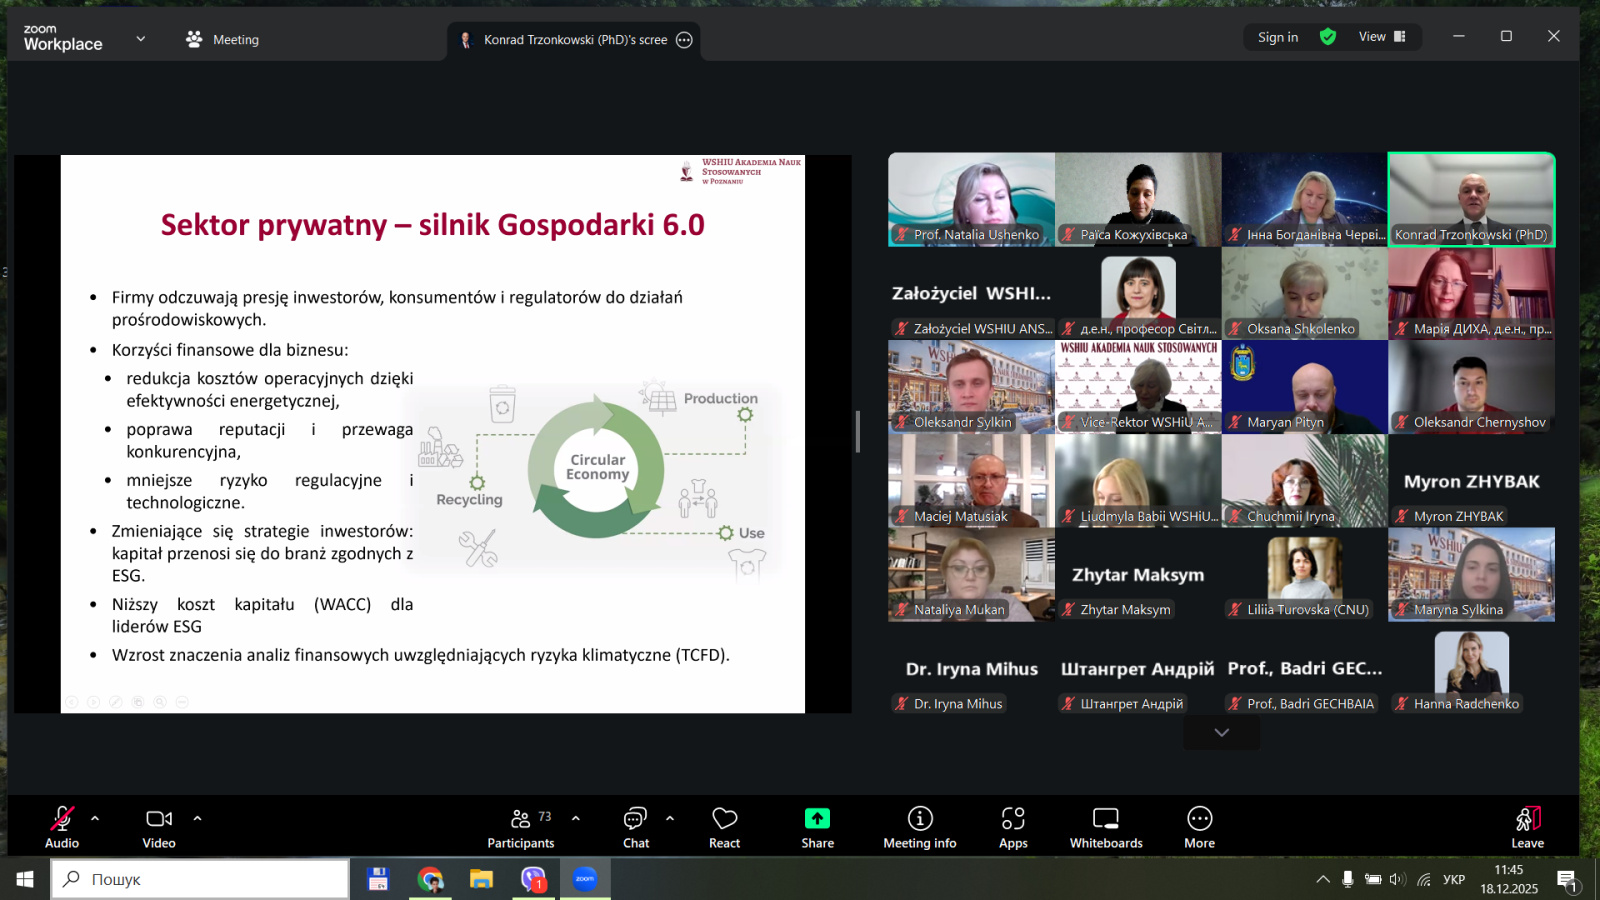Viewport: 1600px width, 900px height.
Task: Leave the meeting
Action: point(1527,827)
